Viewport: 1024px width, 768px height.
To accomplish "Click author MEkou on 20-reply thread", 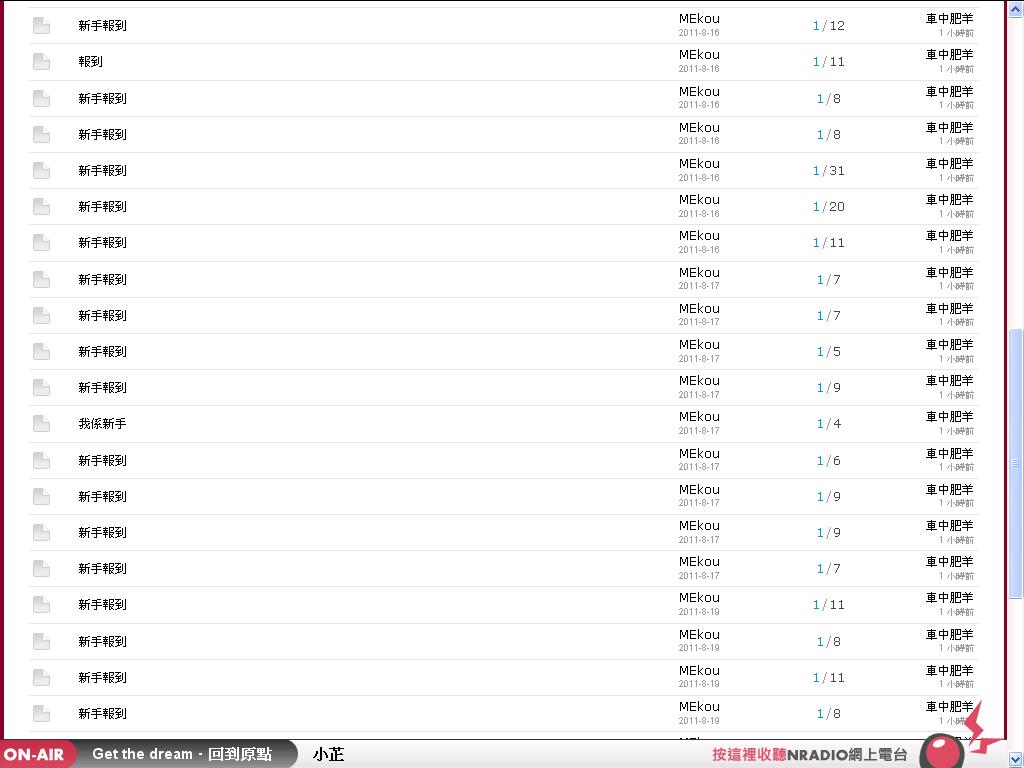I will coord(699,200).
